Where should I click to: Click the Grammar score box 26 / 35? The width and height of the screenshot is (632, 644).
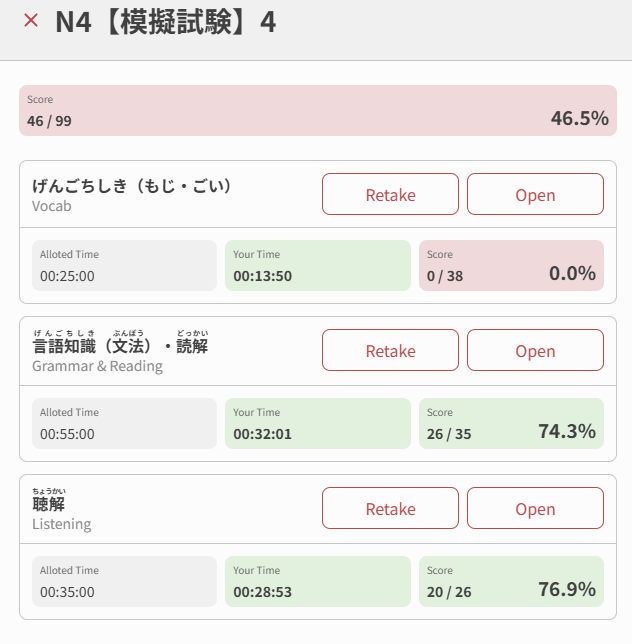pos(511,424)
